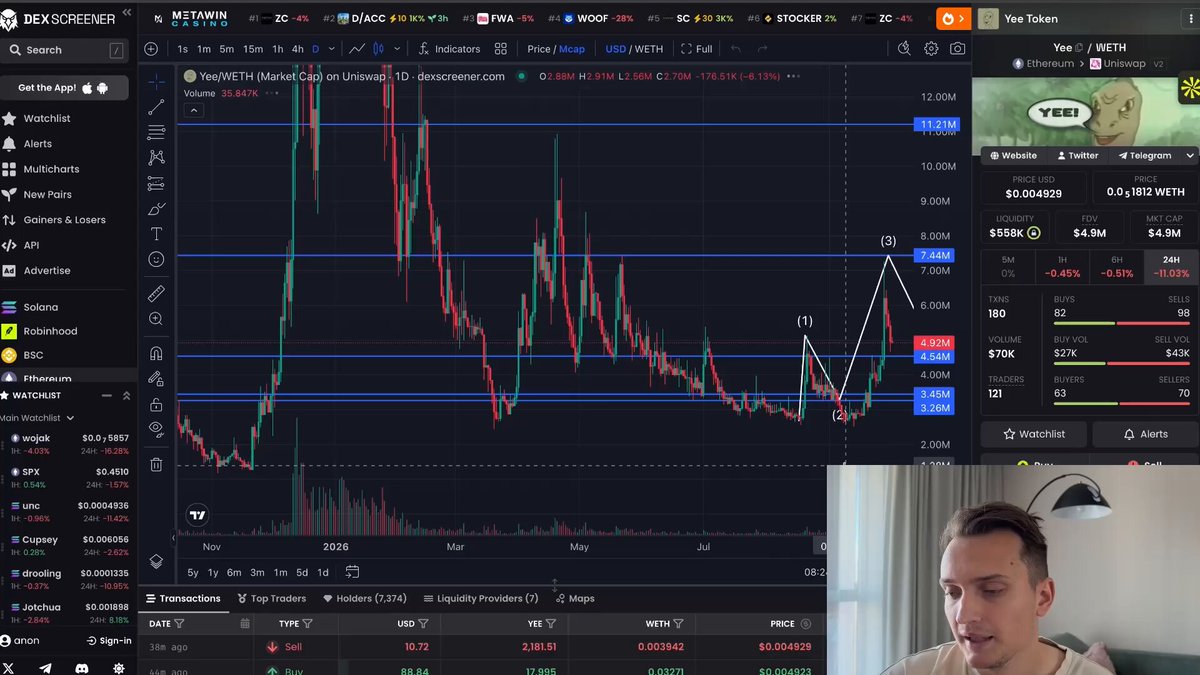Viewport: 1200px width, 675px height.
Task: Select the trend line drawing tool
Action: tap(157, 107)
